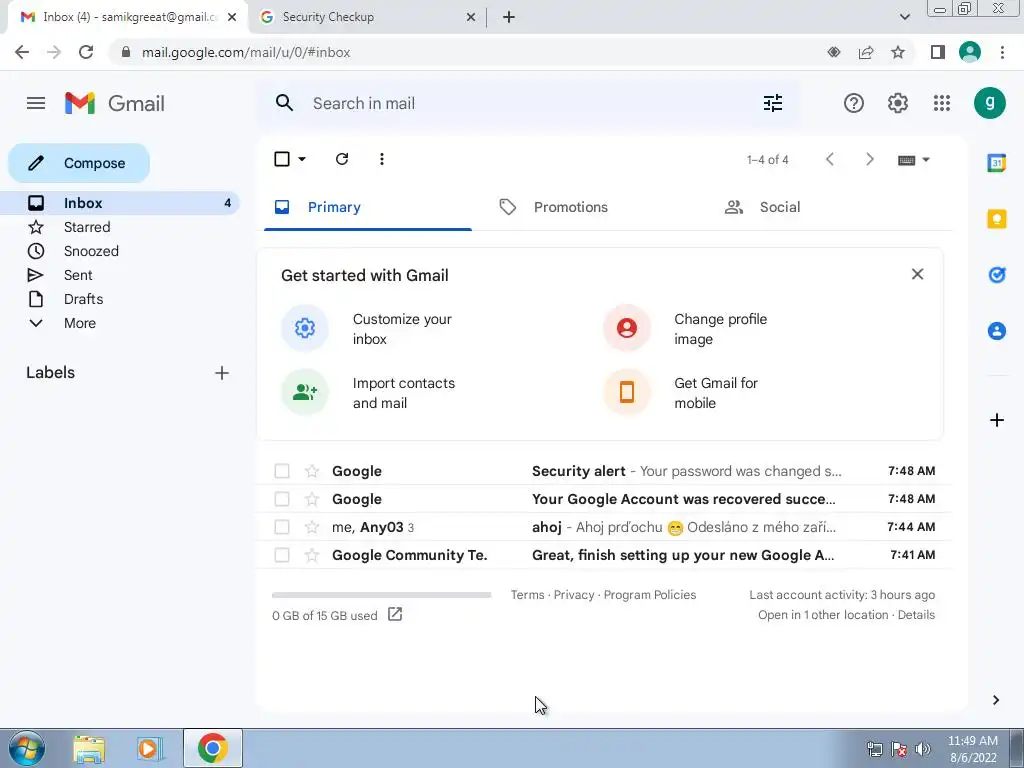The image size is (1024, 768).
Task: Switch to the Promotions tab
Action: 571,208
